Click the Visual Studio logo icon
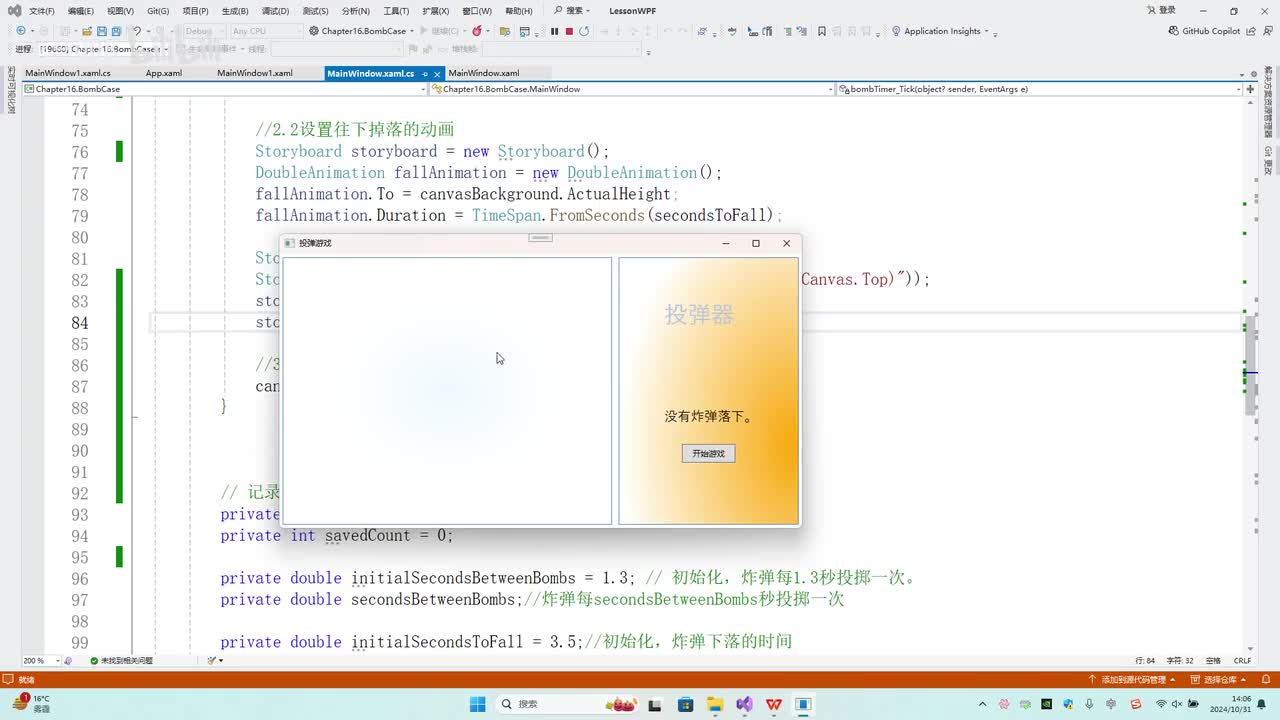Viewport: 1280px width, 720px height. 14,11
